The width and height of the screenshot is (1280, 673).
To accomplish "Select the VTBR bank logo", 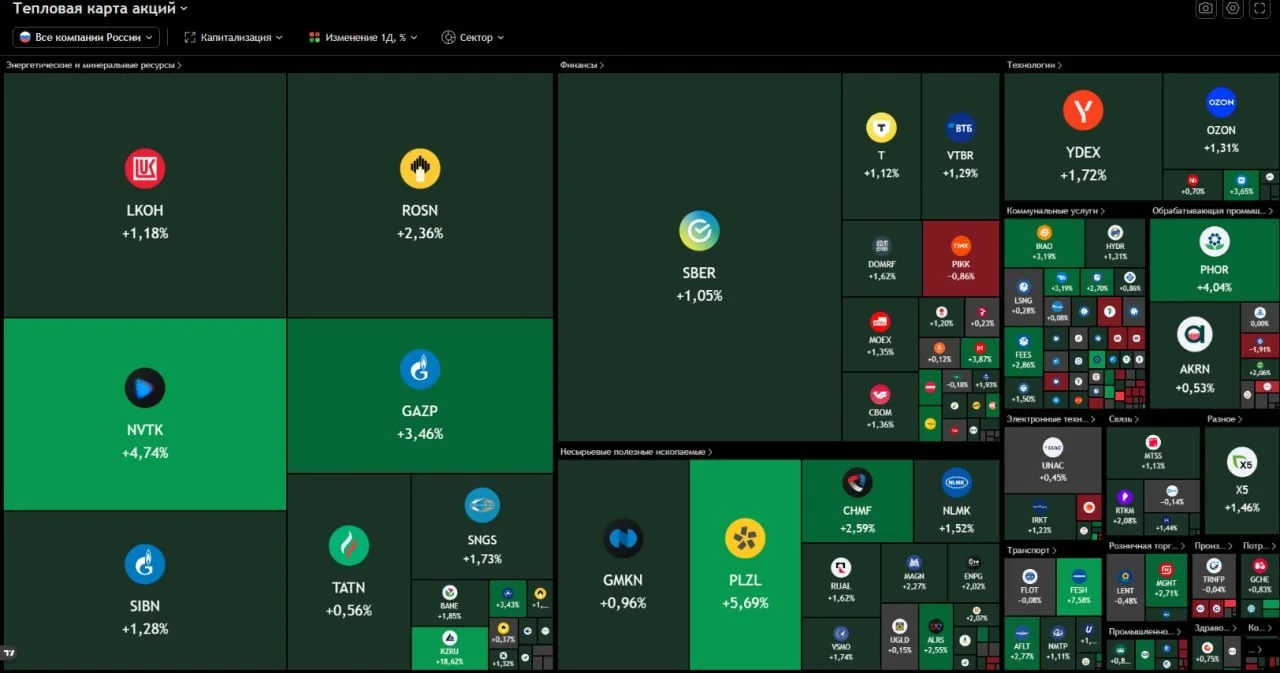I will pyautogui.click(x=960, y=128).
